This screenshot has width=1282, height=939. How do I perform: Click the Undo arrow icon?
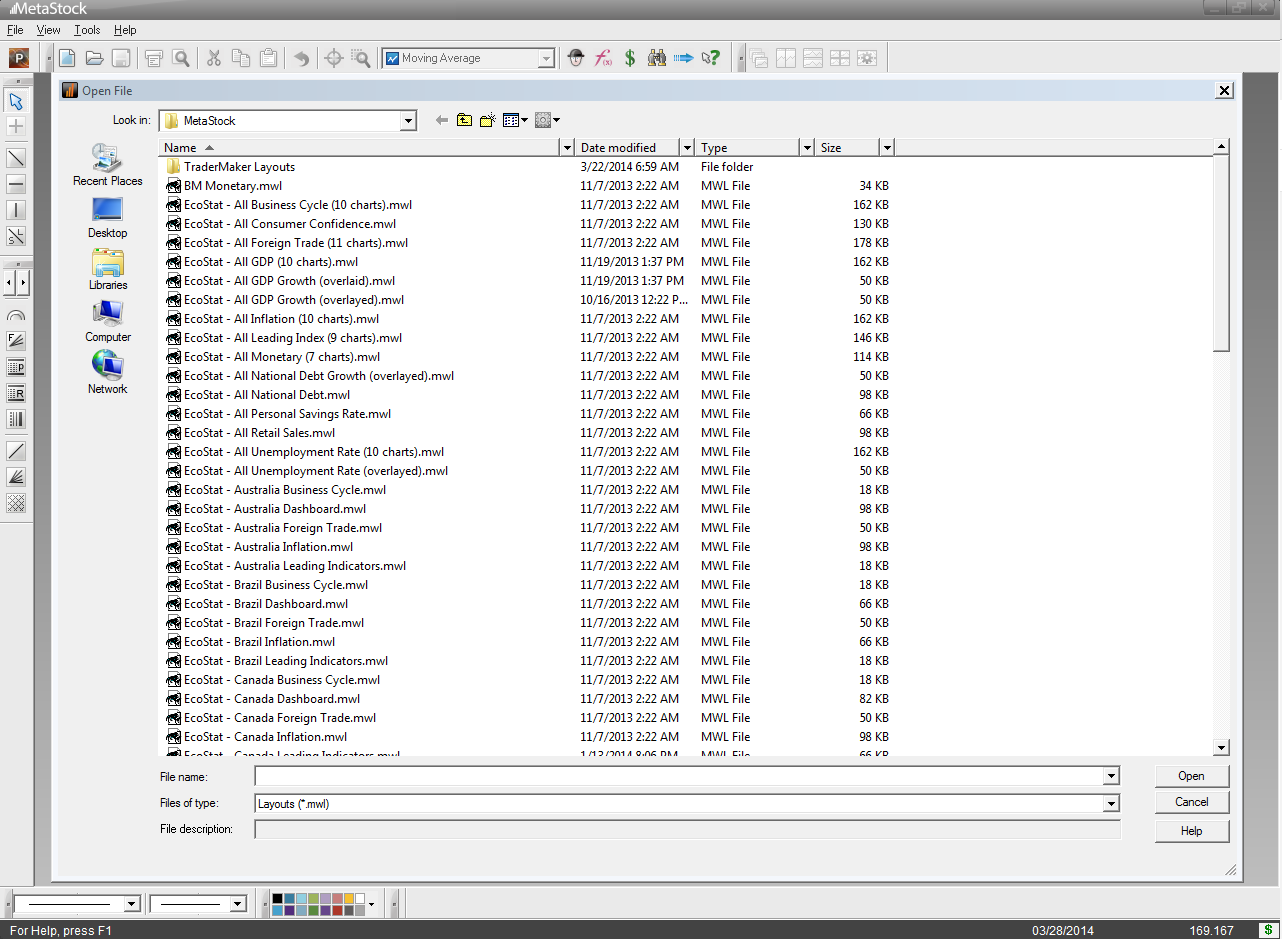click(x=301, y=58)
